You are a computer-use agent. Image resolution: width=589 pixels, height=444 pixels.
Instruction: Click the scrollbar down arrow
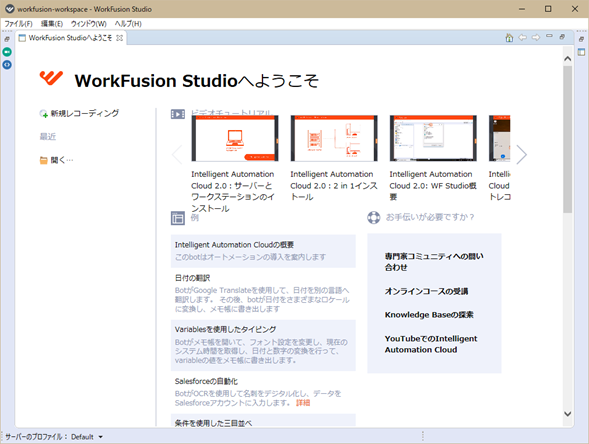point(568,414)
